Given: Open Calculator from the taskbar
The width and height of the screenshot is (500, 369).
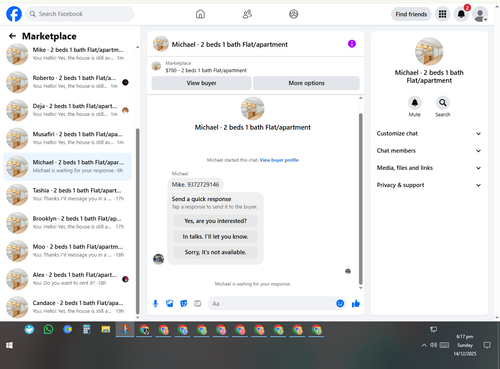Looking at the screenshot, I should tap(87, 330).
